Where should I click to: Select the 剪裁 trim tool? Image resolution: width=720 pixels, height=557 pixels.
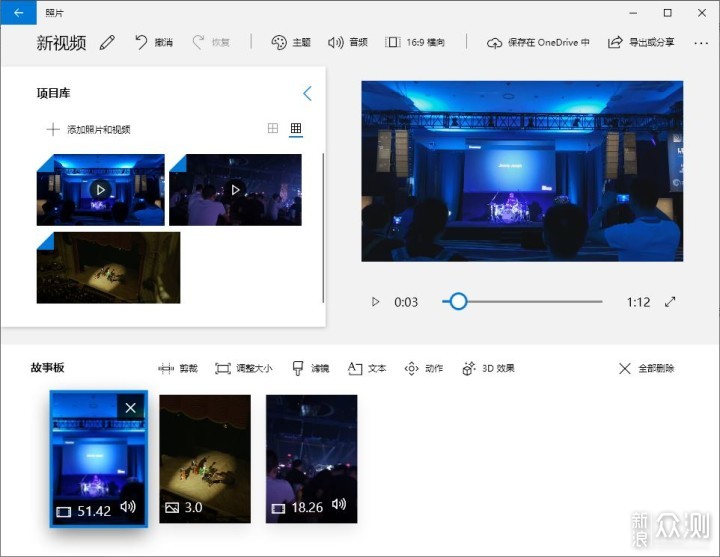178,368
